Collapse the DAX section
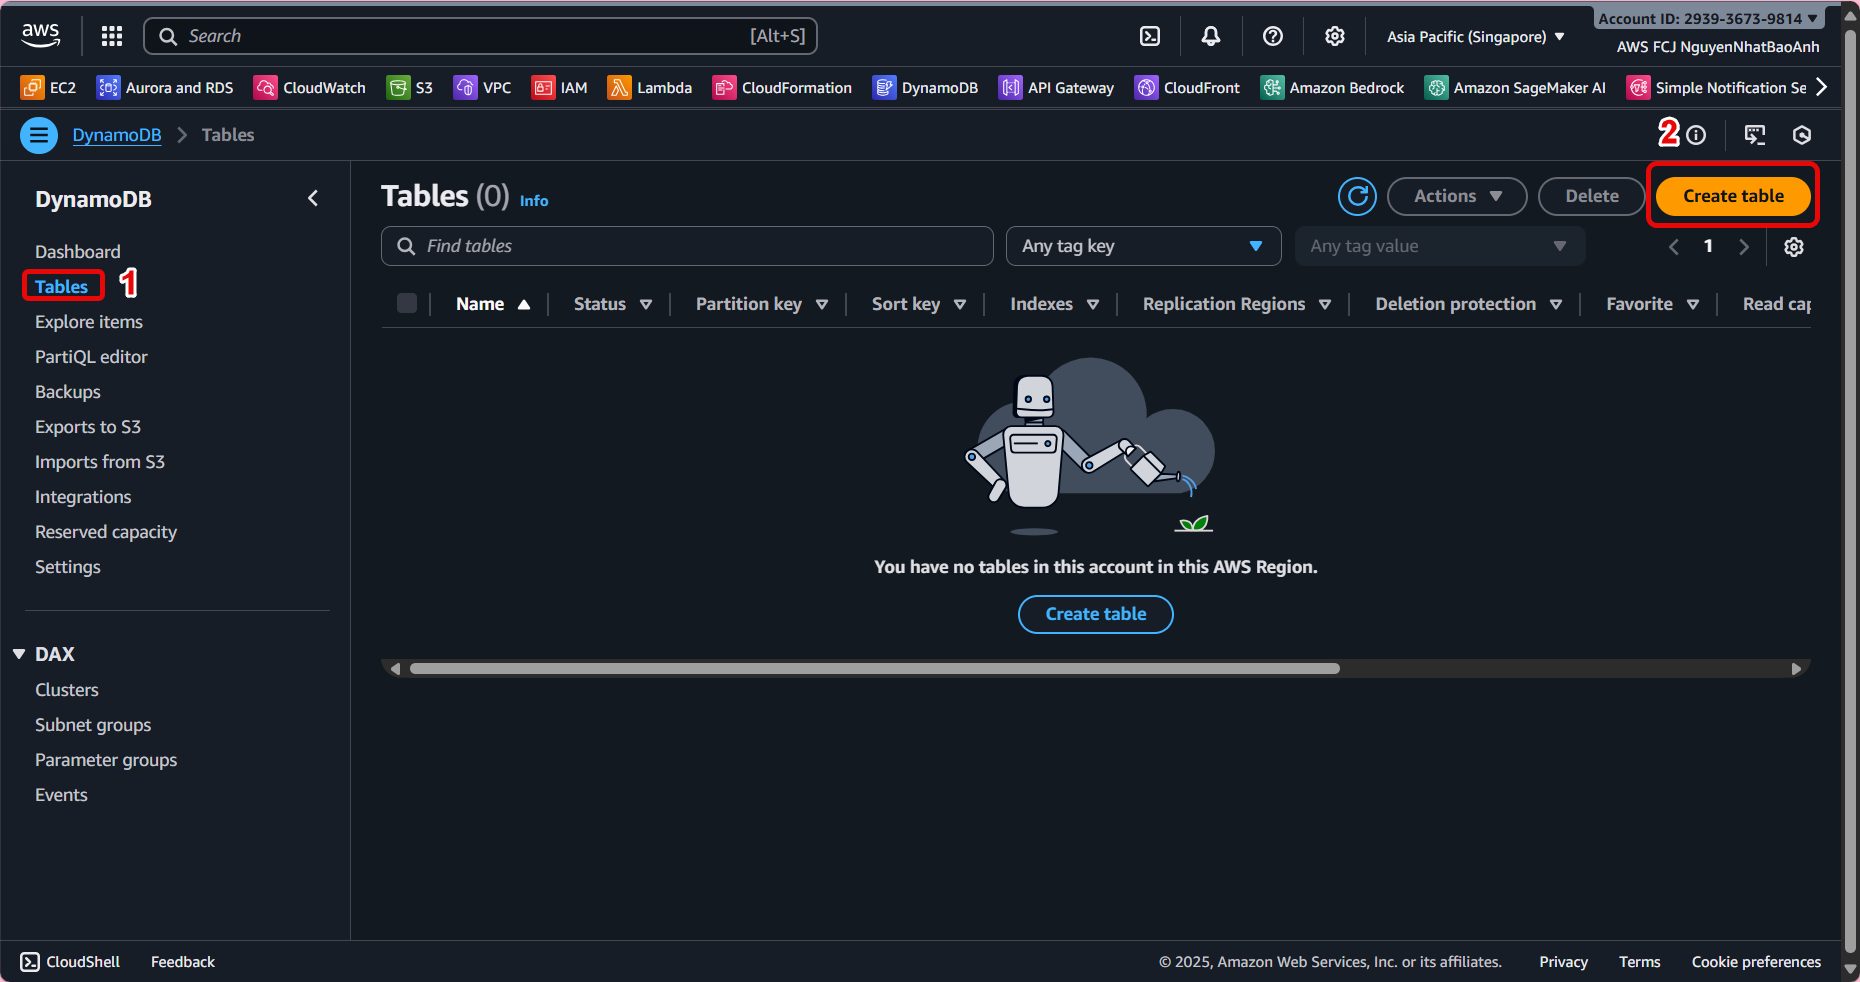Screen dimensions: 1860x982 (19, 654)
